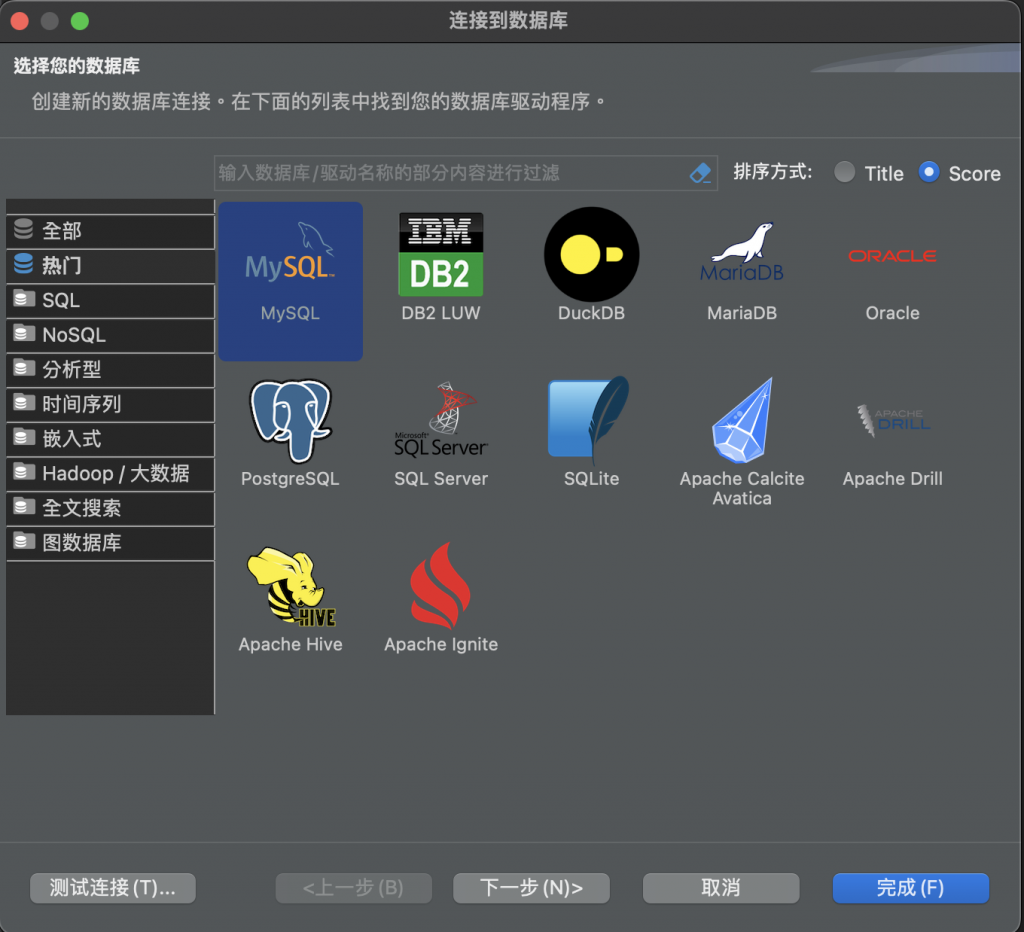Open the NoSQL category
This screenshot has width=1024, height=932.
pos(110,335)
